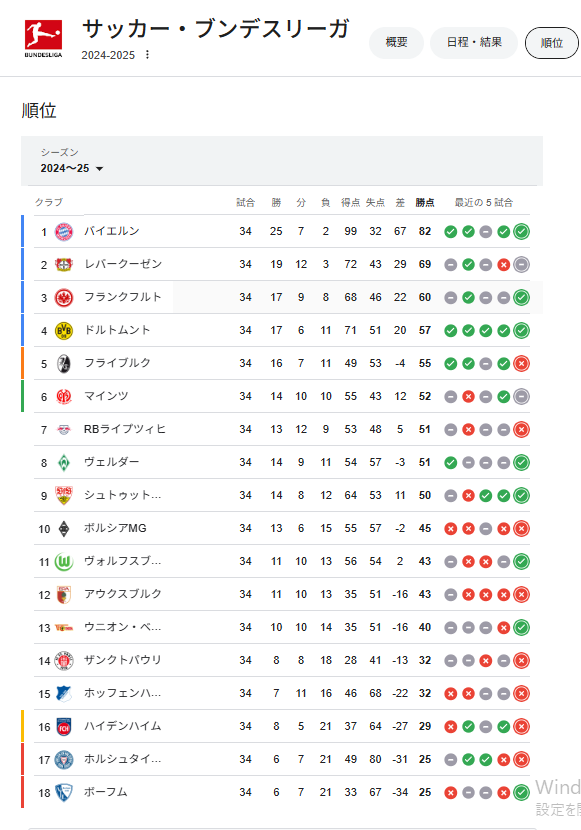Click the Bochum crest in row 18
Screen dimensions: 581x830
(x=64, y=792)
